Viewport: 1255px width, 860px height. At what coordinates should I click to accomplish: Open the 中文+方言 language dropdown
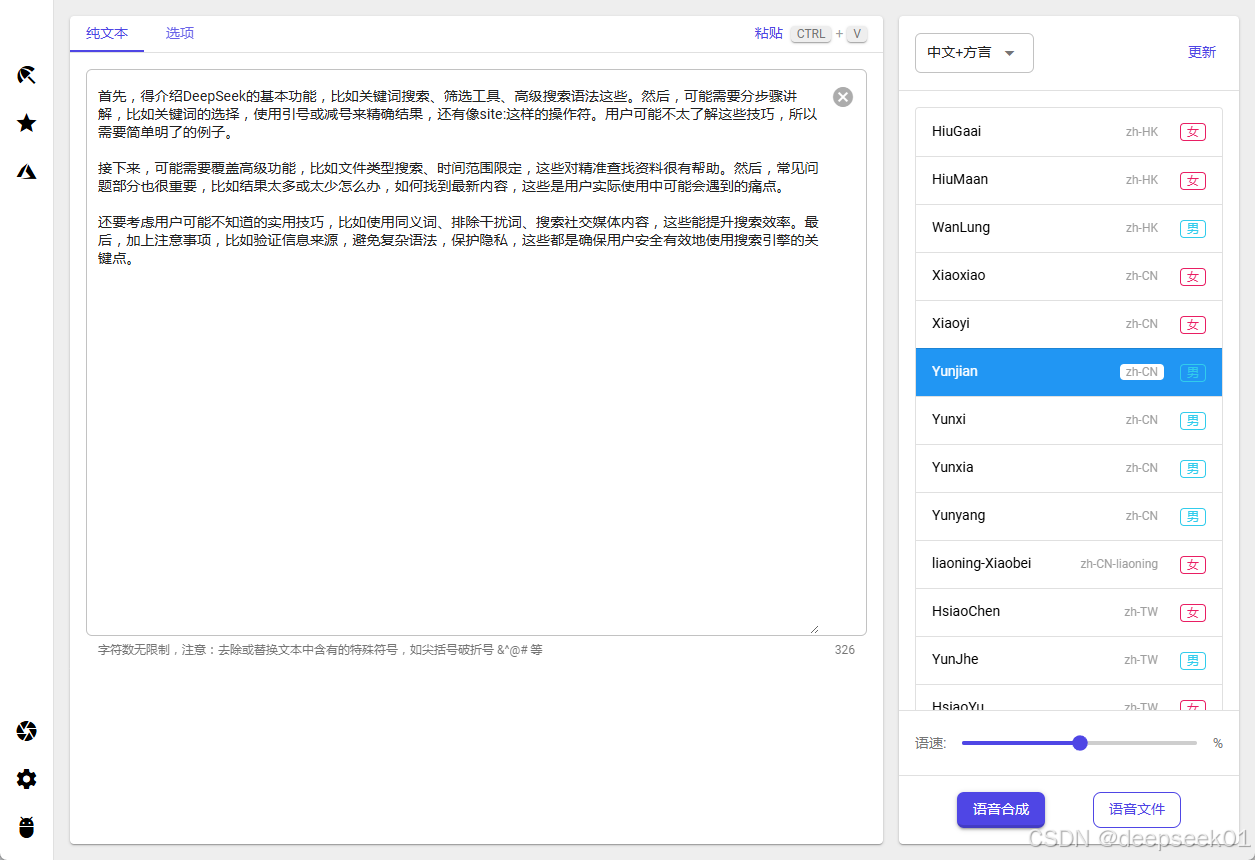(974, 53)
